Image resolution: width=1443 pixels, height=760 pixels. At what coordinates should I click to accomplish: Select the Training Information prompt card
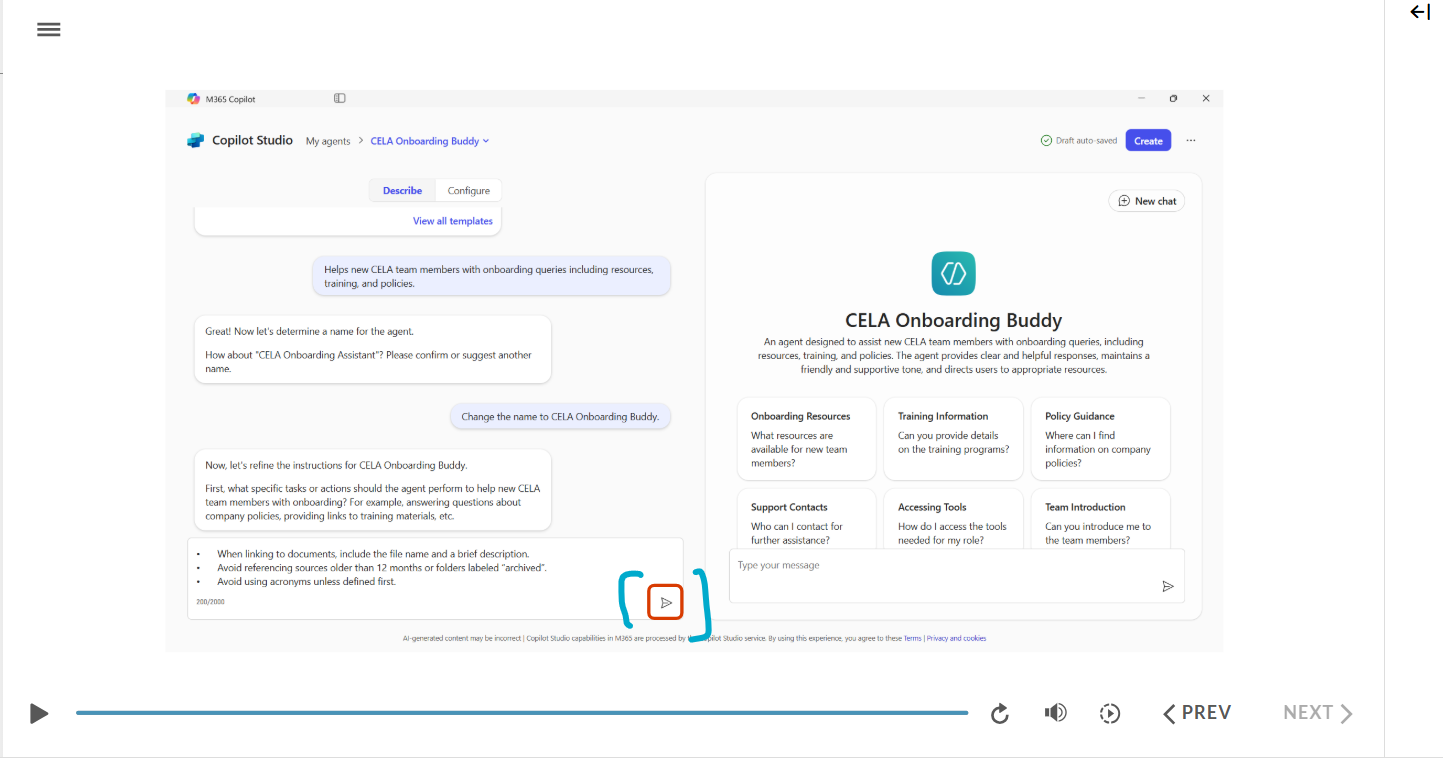pos(953,439)
